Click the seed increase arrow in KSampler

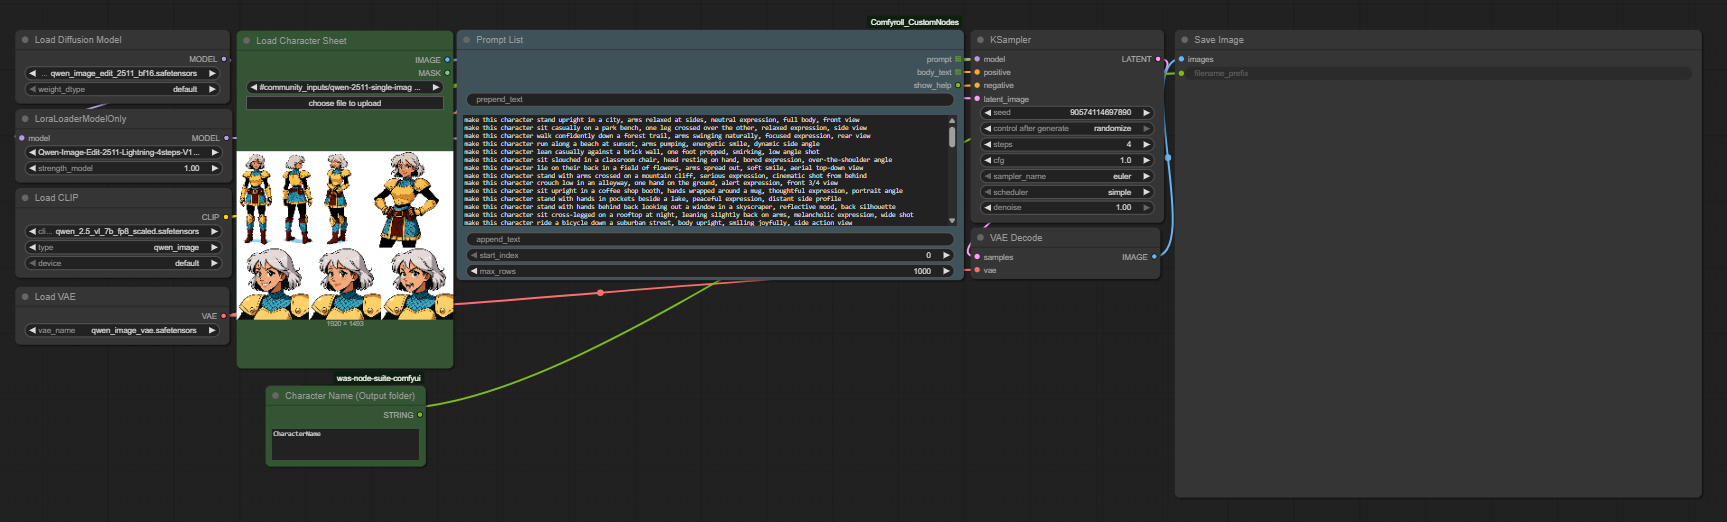pyautogui.click(x=1146, y=113)
